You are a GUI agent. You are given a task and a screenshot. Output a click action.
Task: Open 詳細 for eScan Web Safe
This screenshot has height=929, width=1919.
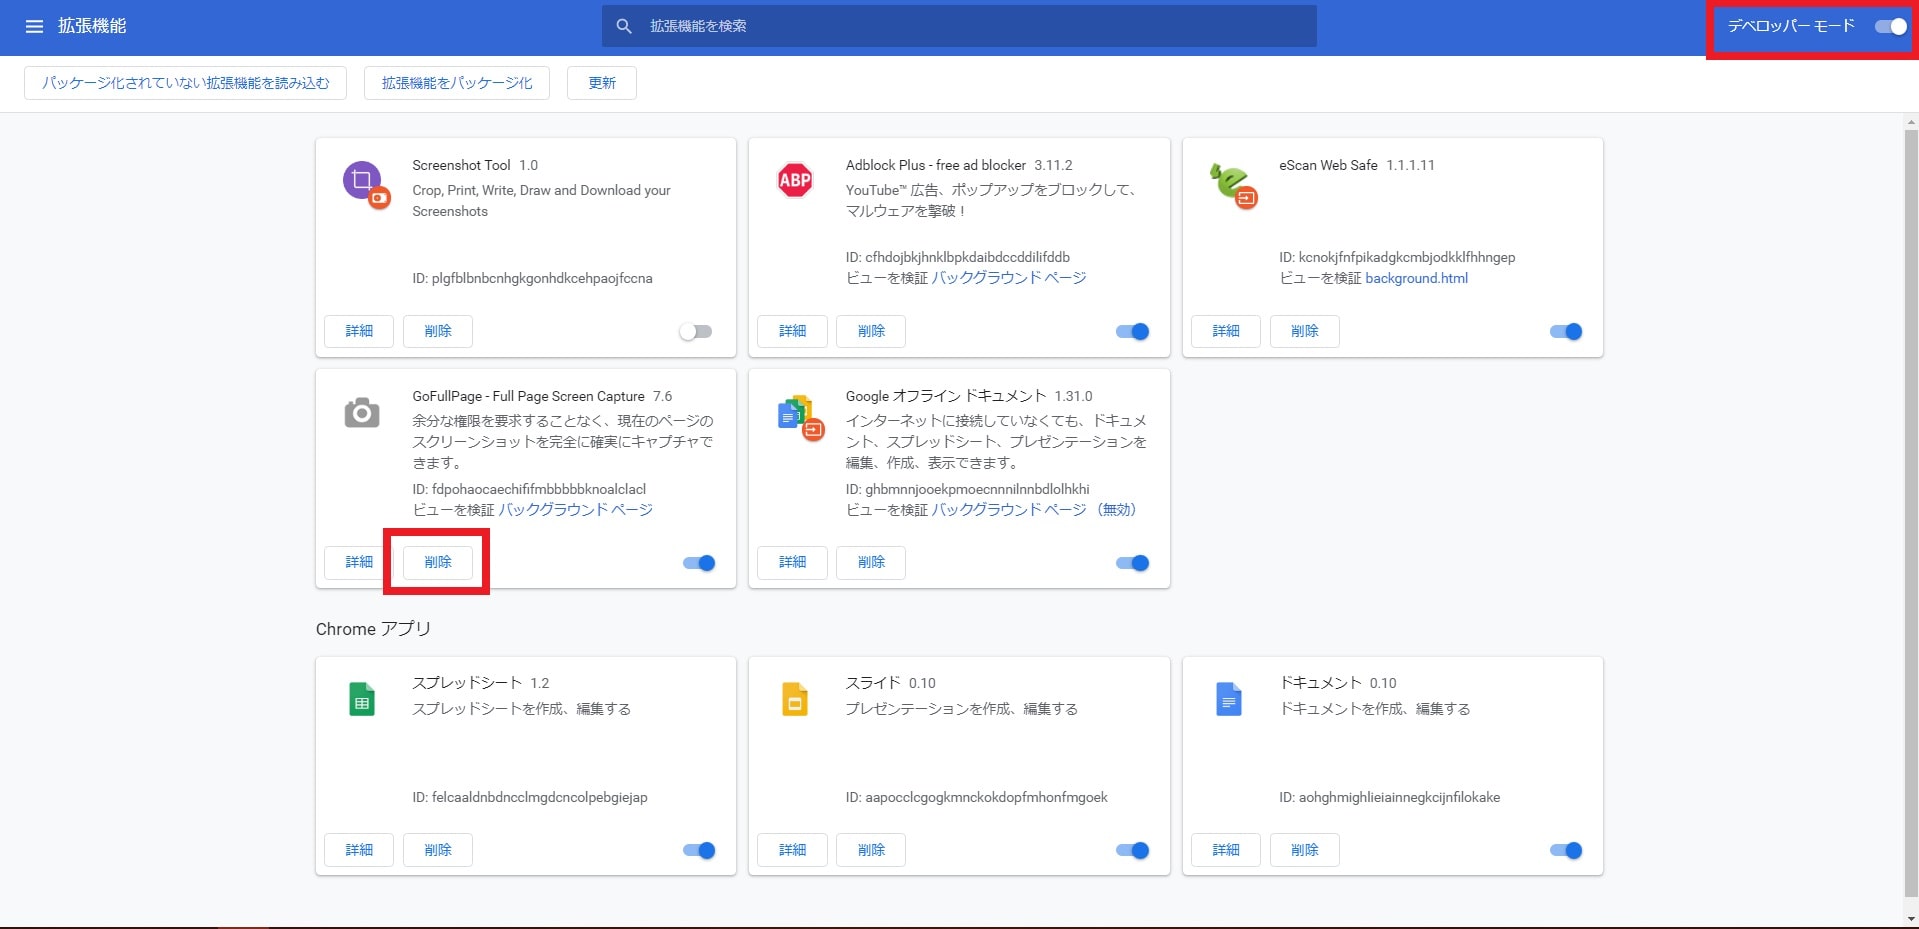tap(1226, 331)
